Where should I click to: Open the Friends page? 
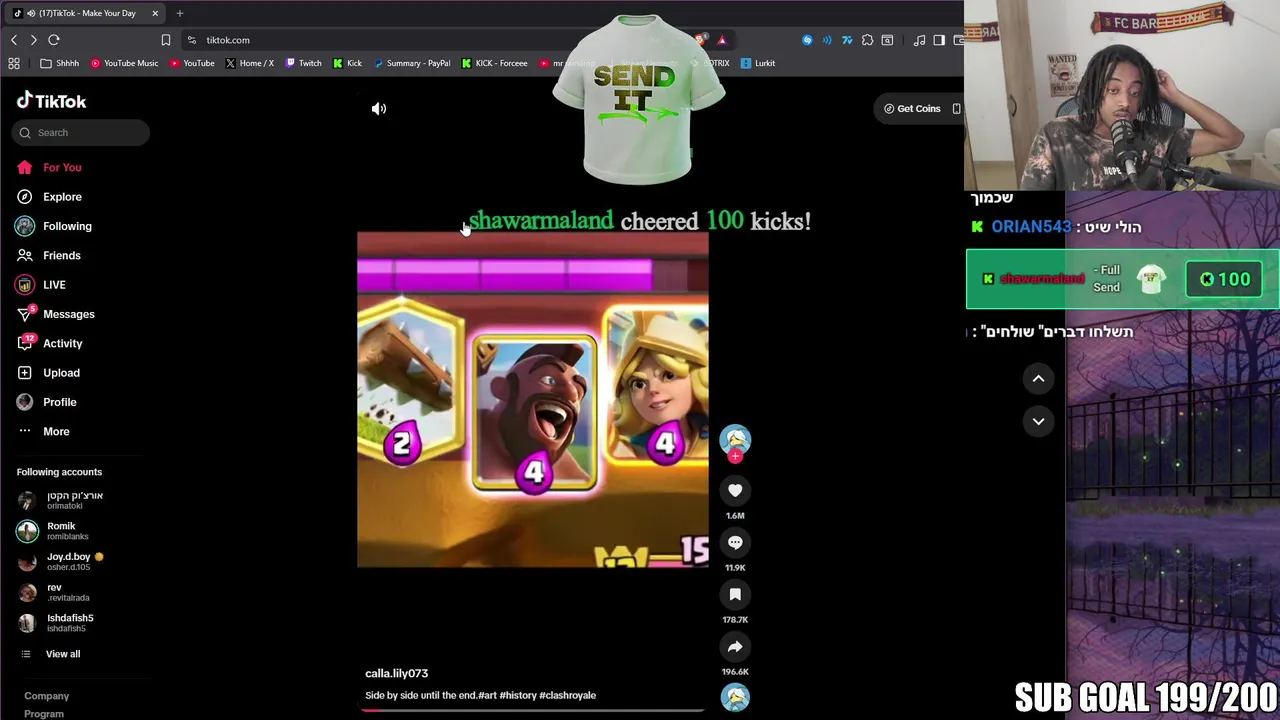[x=62, y=255]
